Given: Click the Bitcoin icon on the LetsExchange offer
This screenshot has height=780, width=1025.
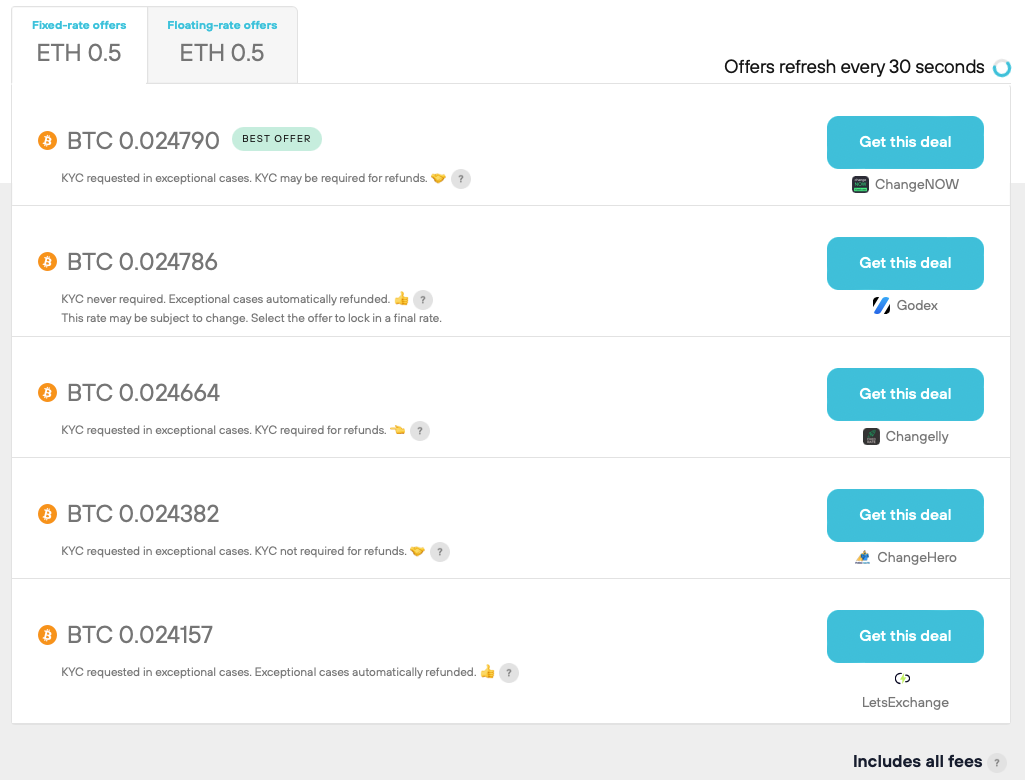Looking at the screenshot, I should (46, 635).
